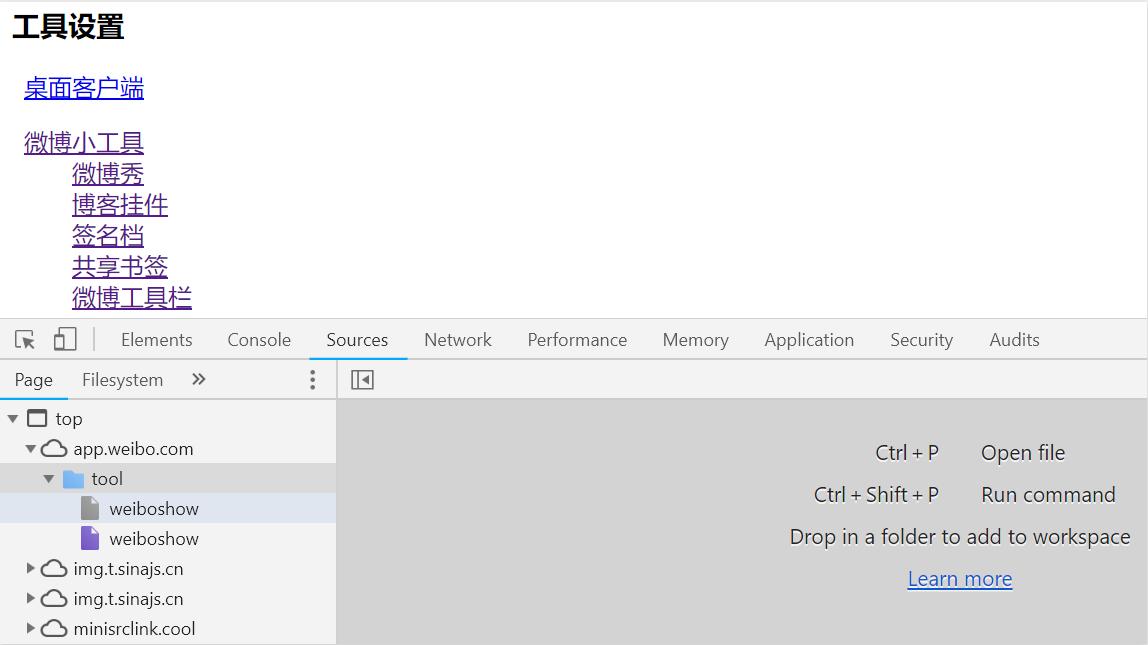Open the Security tab
The width and height of the screenshot is (1148, 645).
(922, 340)
